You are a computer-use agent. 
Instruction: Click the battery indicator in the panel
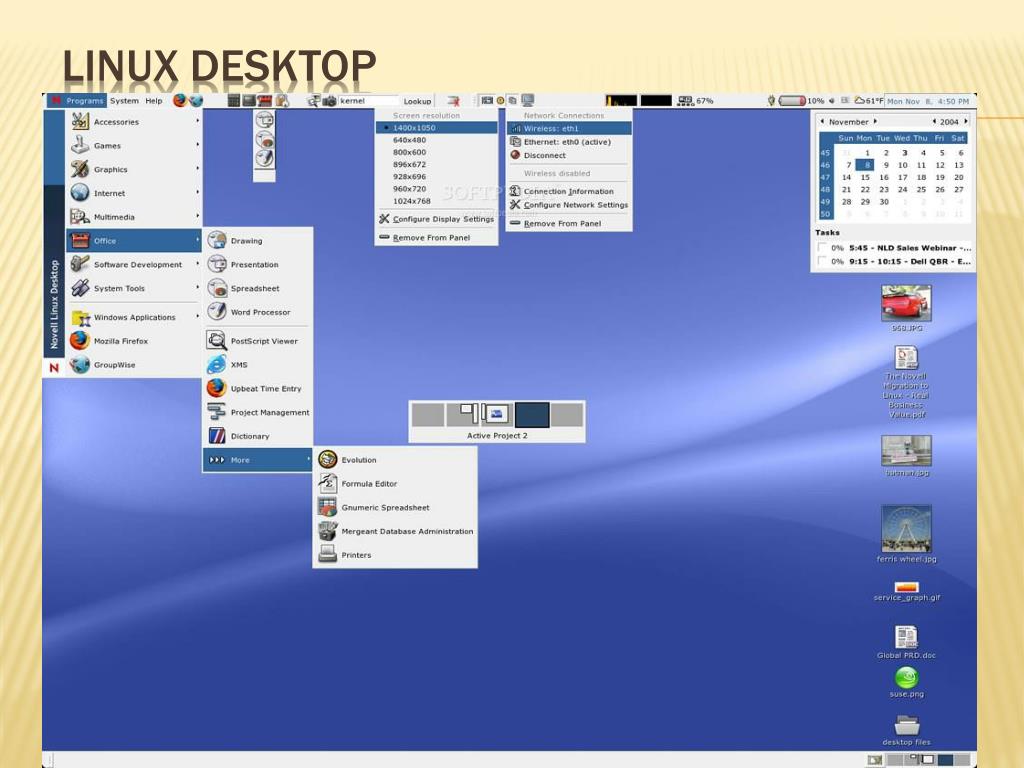click(793, 101)
